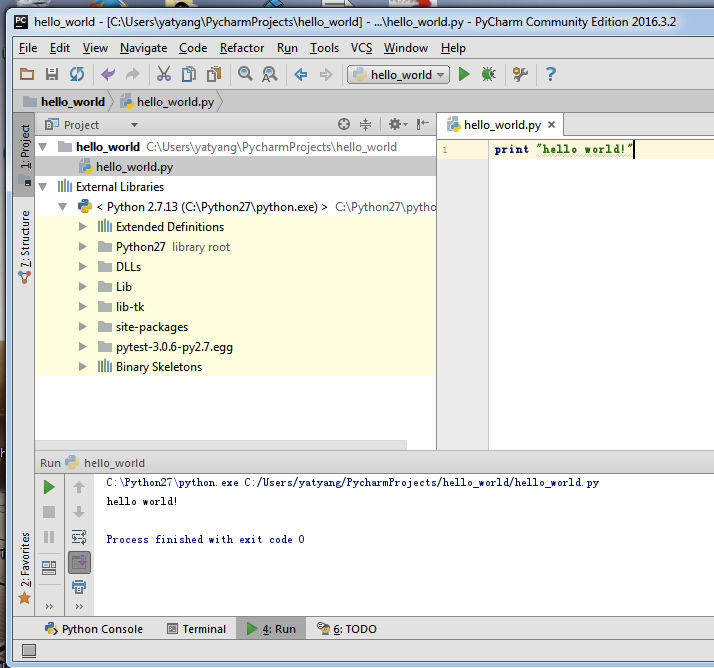The height and width of the screenshot is (668, 714).
Task: Collapse the External Libraries node
Action: pos(43,187)
